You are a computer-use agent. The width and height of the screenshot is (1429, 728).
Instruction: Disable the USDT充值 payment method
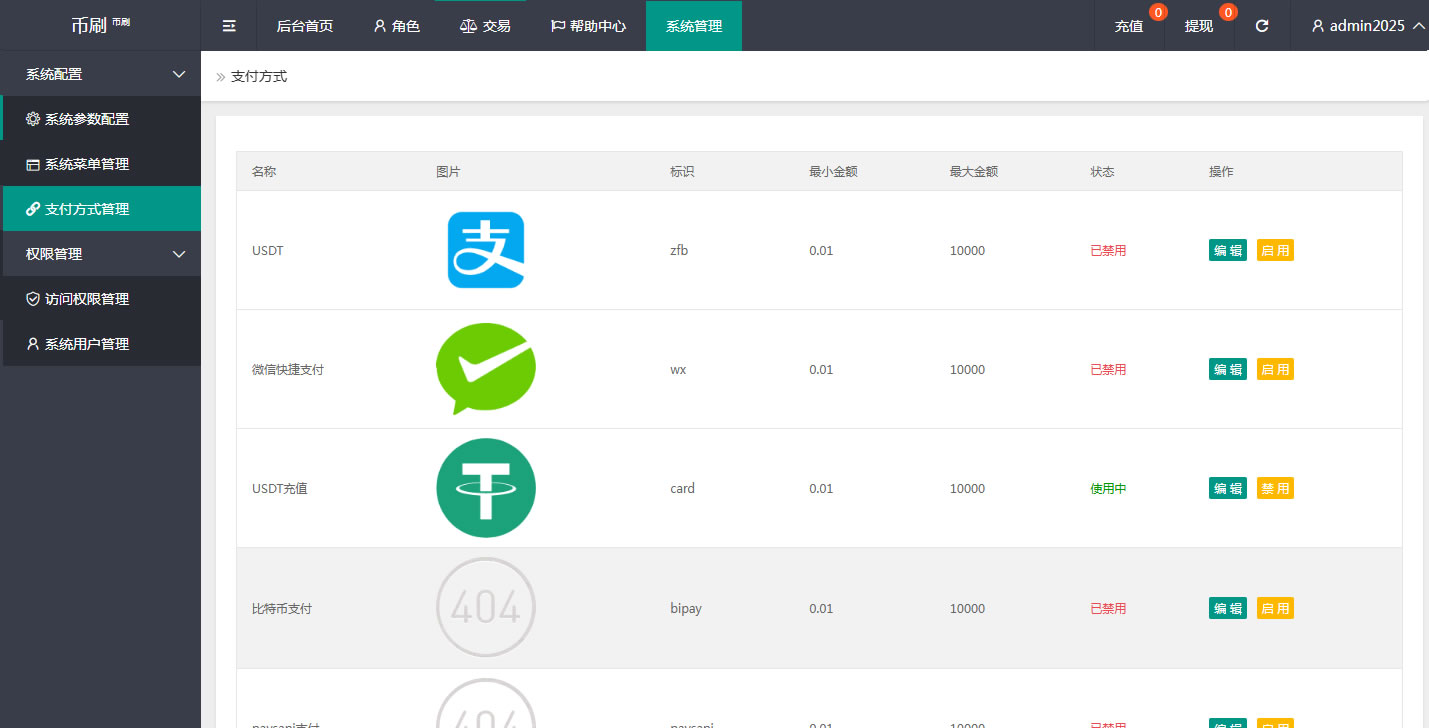click(1275, 488)
